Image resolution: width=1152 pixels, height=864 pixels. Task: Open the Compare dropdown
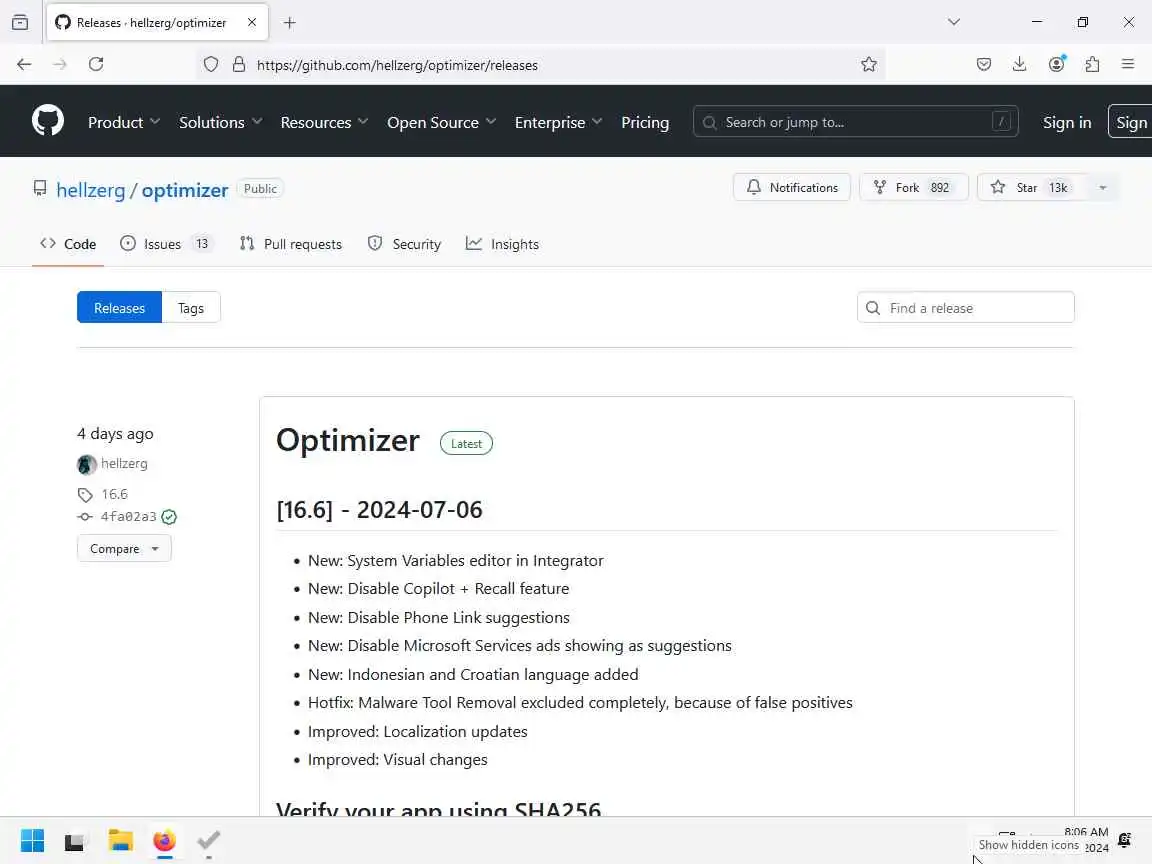pyautogui.click(x=124, y=549)
